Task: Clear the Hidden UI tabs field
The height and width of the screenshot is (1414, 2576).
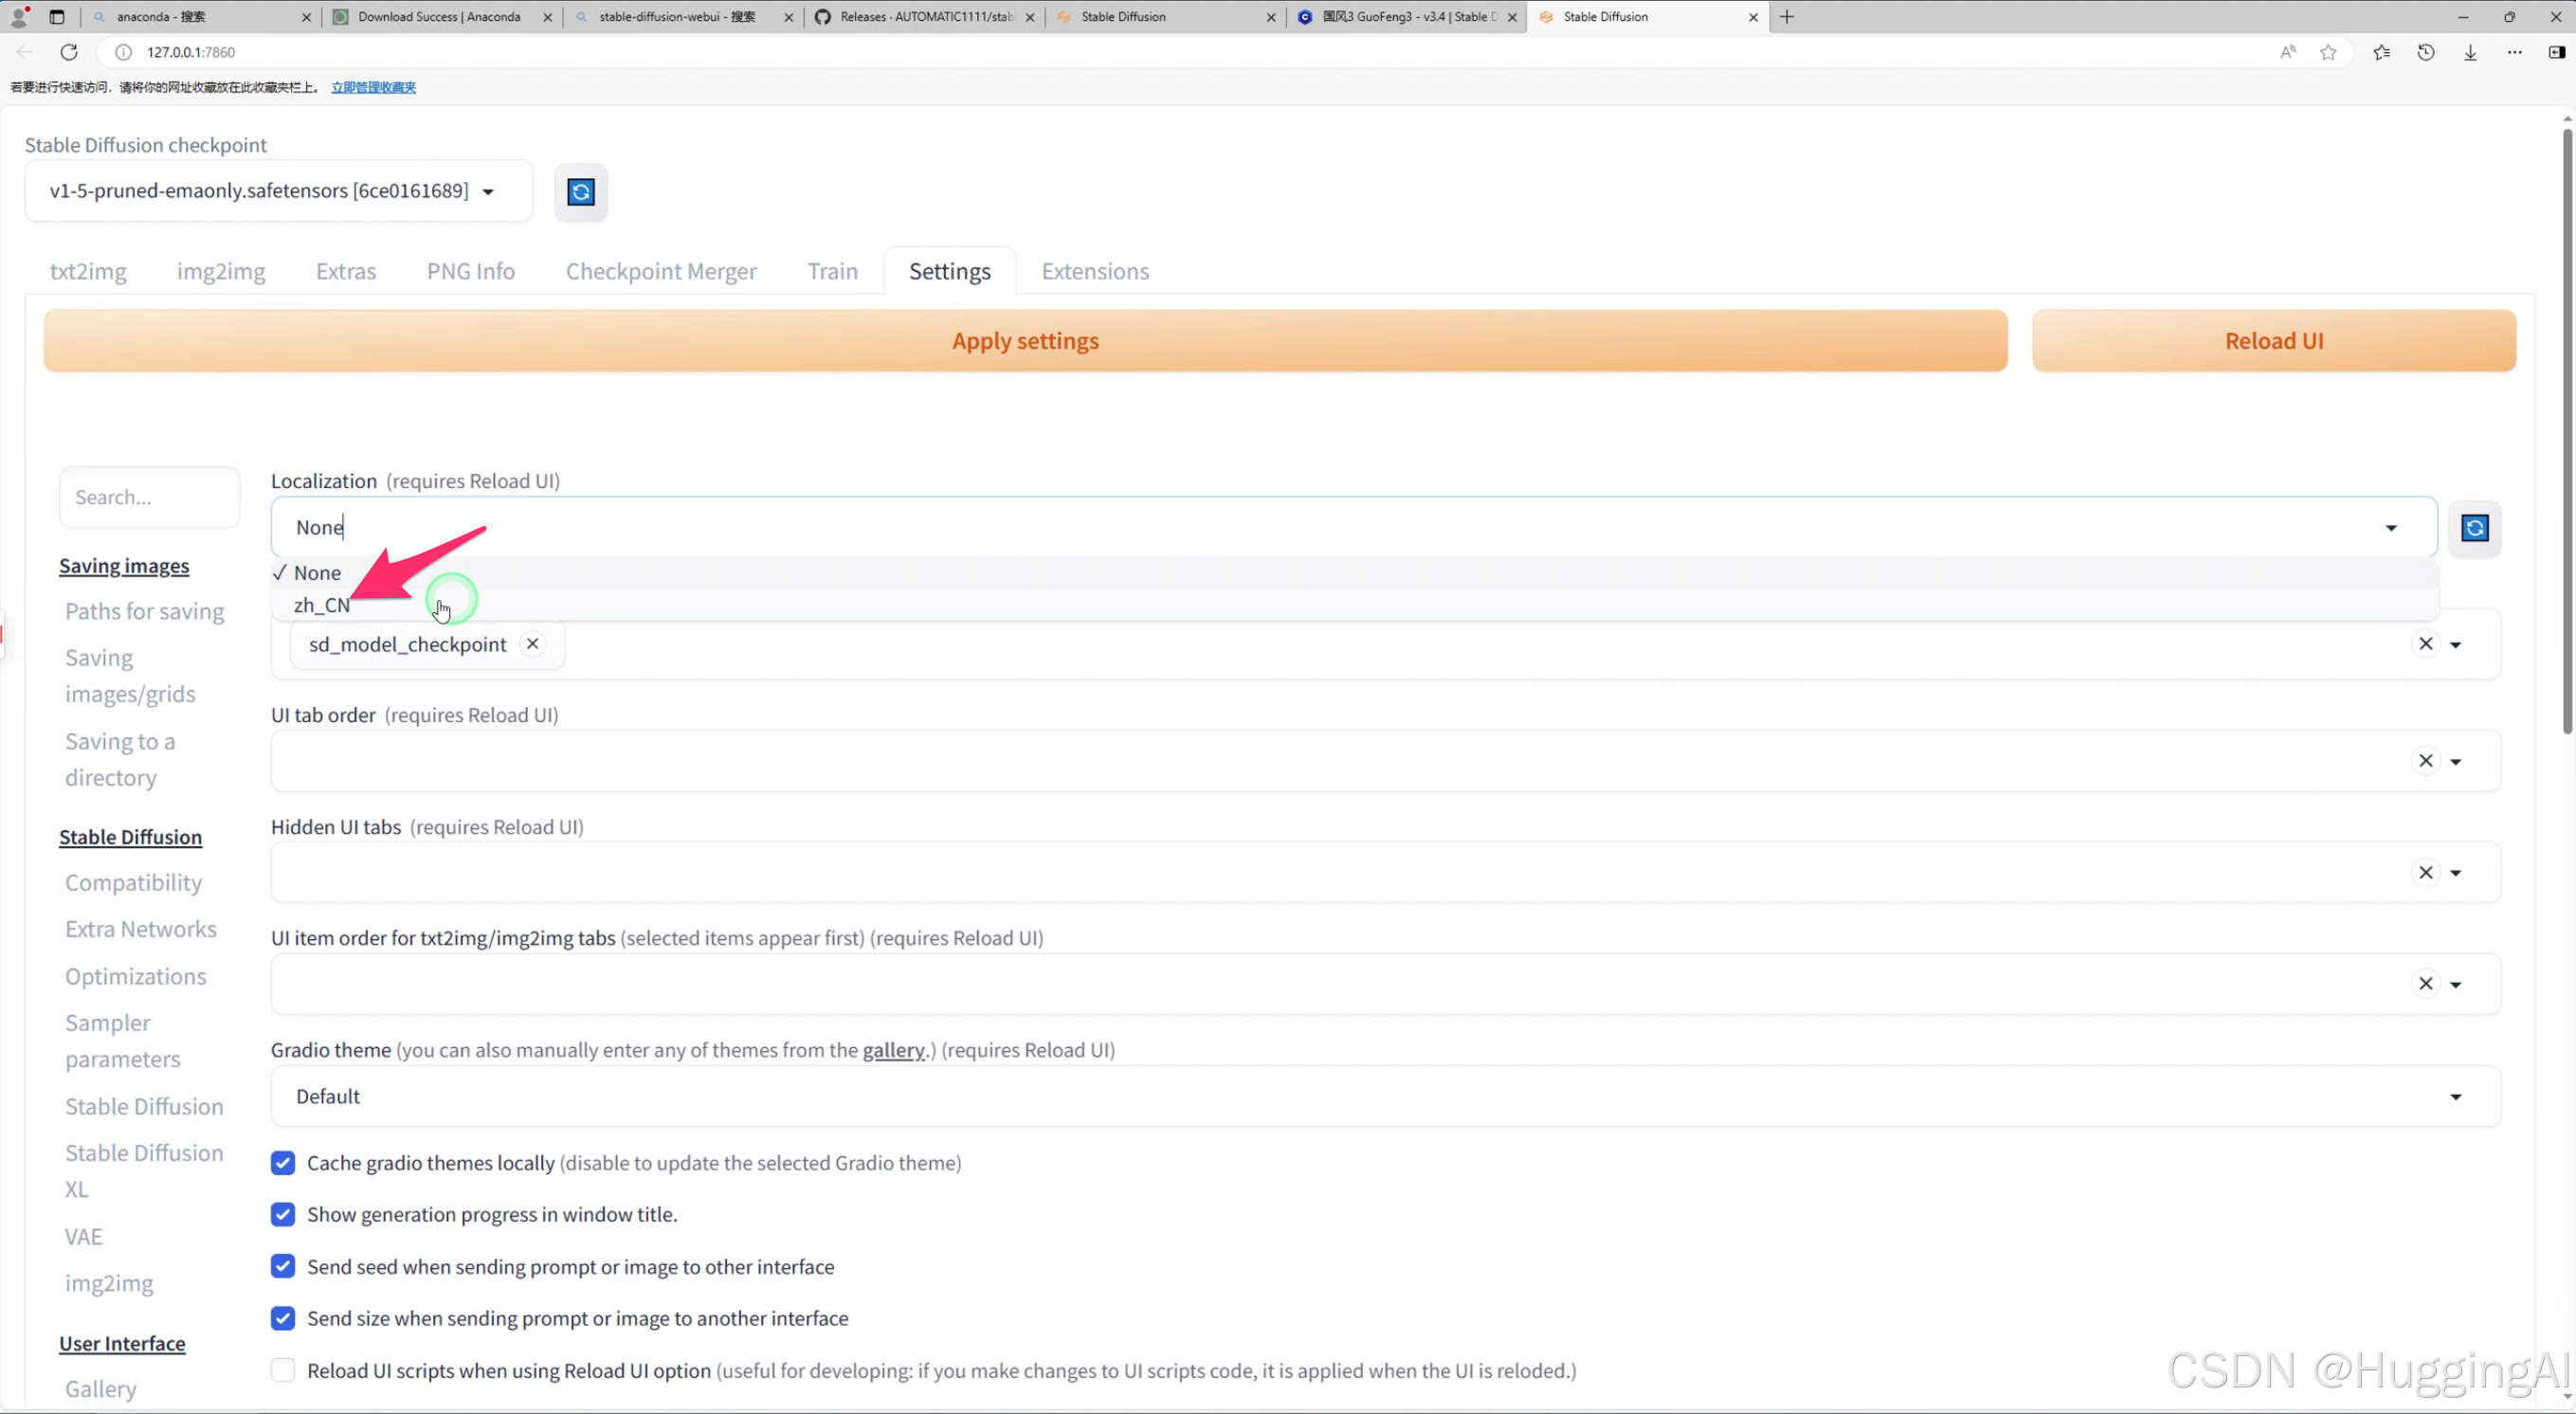Action: pyautogui.click(x=2425, y=872)
